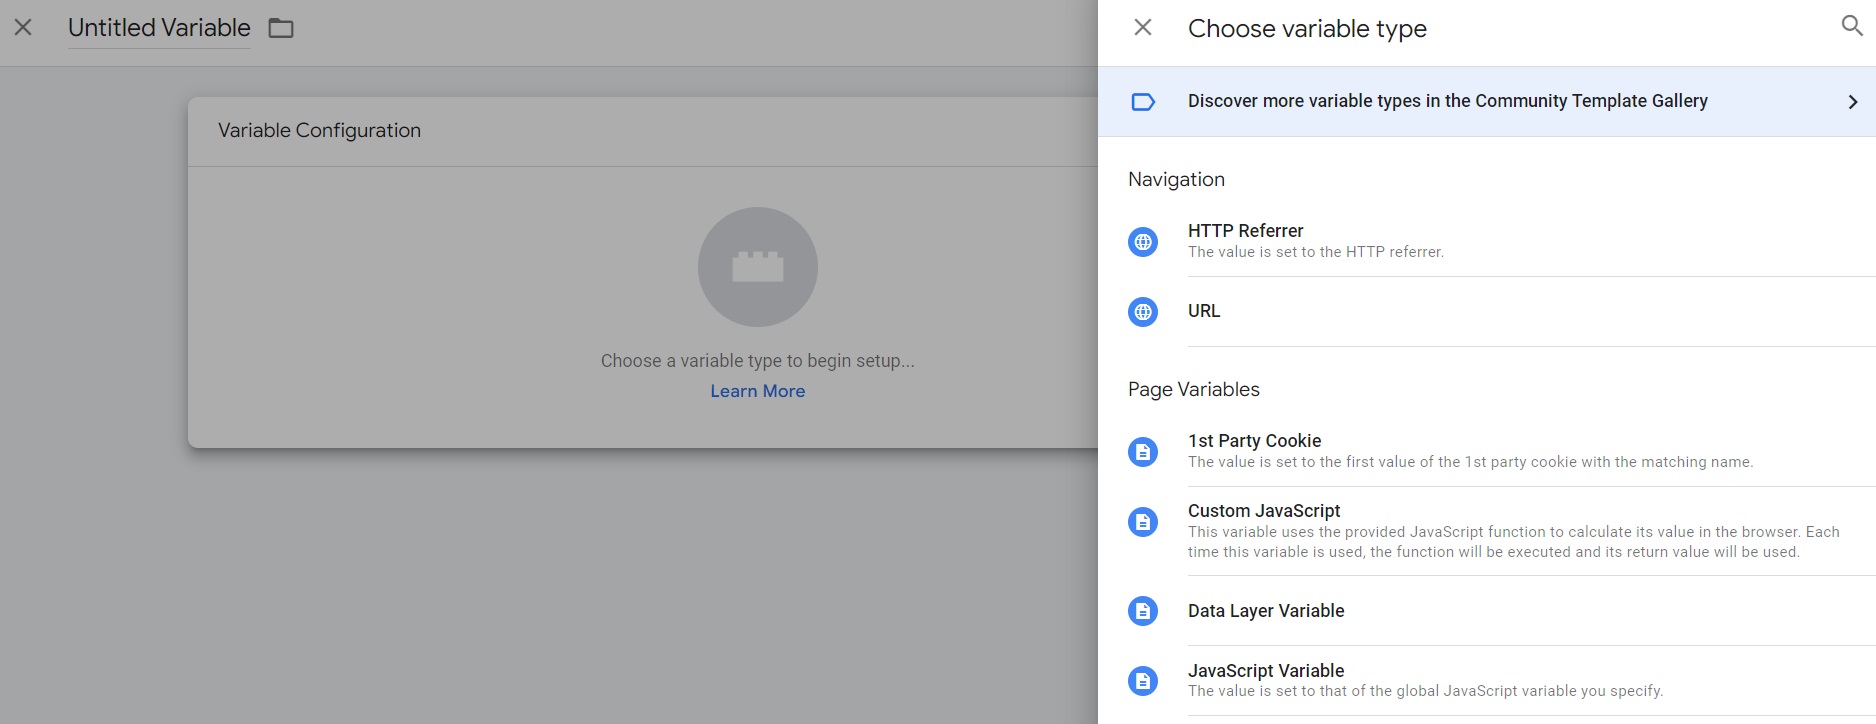
Task: Open the Community Template Gallery banner
Action: point(1448,100)
